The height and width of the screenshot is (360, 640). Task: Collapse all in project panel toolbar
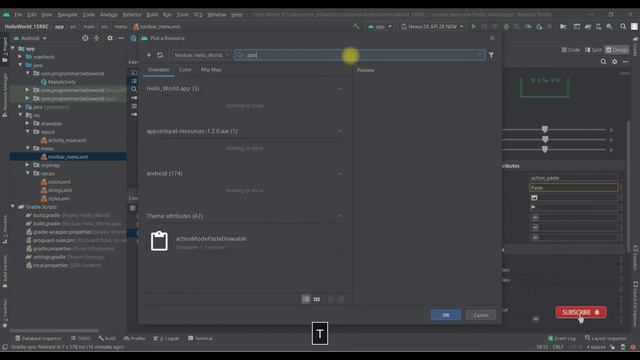pos(97,38)
